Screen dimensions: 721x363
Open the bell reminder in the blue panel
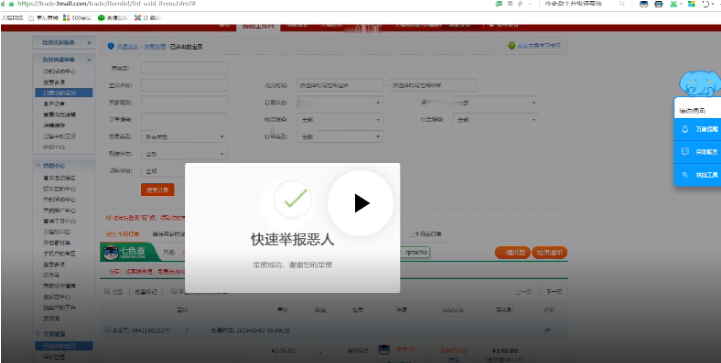(x=698, y=130)
